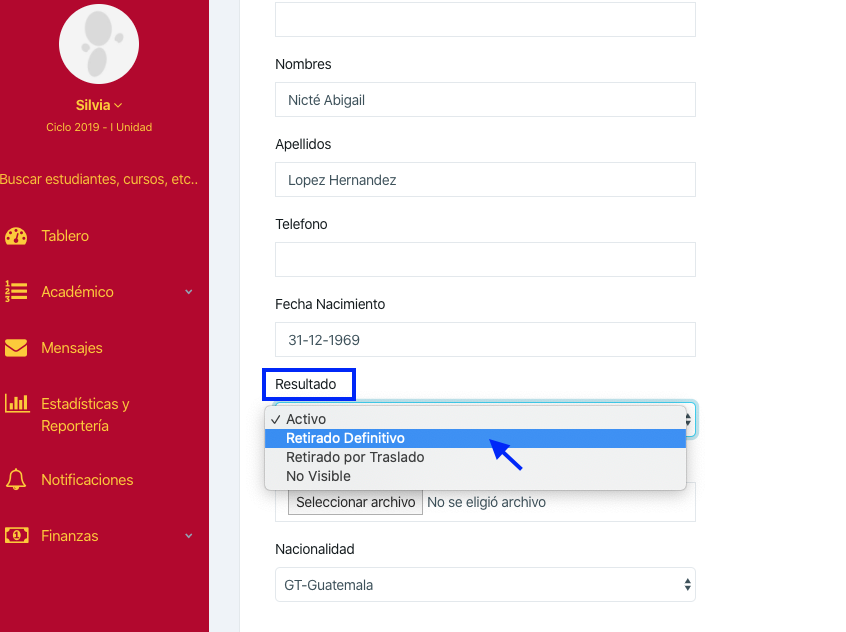Click the Fecha Nacimiento label
Screen dimensions: 846x632
pyautogui.click(x=330, y=304)
